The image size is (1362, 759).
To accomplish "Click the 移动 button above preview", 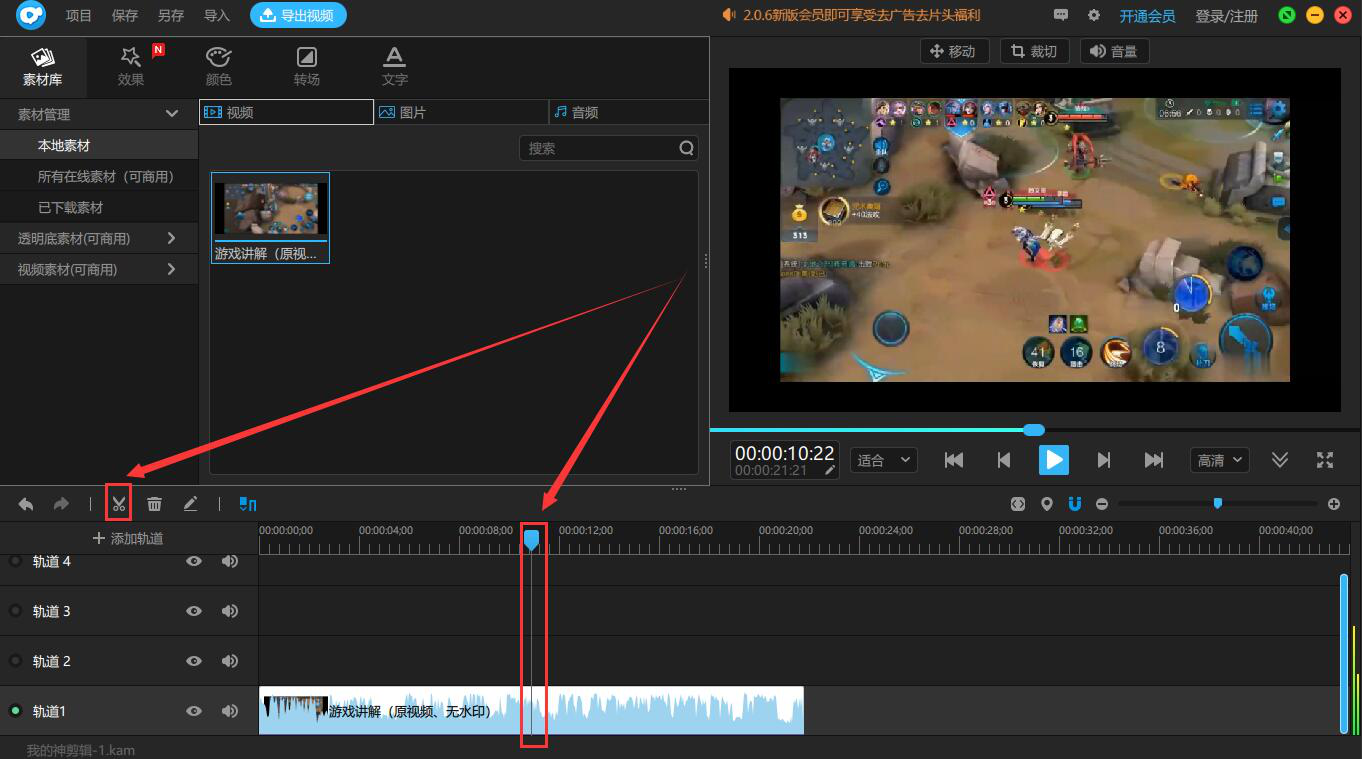I will pos(954,51).
